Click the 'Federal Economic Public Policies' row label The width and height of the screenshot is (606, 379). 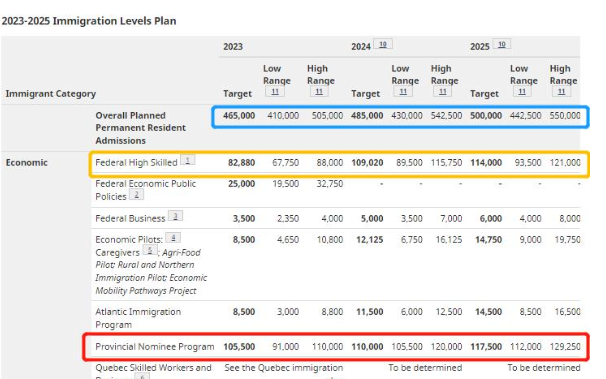pyautogui.click(x=146, y=190)
